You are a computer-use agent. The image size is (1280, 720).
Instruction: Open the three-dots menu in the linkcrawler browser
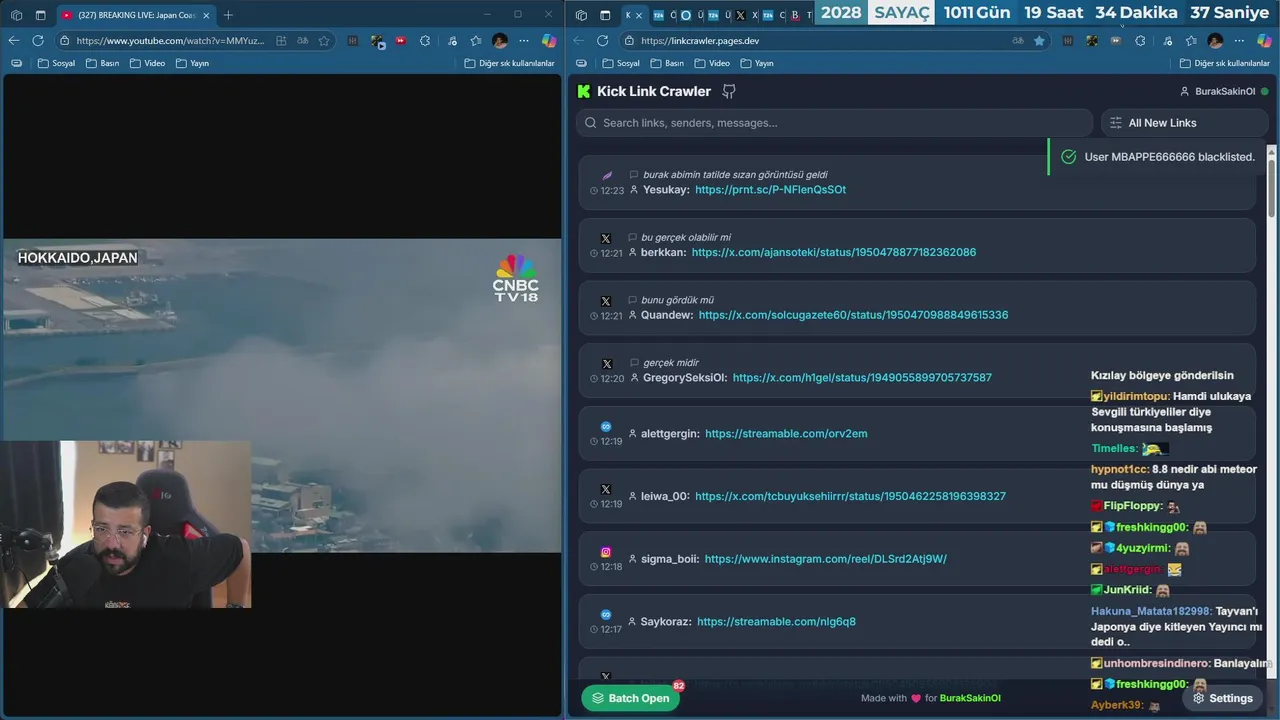[x=1240, y=40]
